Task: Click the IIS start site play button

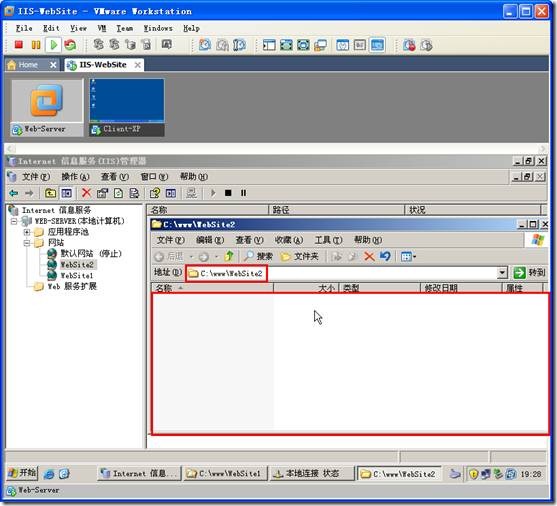Action: pyautogui.click(x=213, y=193)
